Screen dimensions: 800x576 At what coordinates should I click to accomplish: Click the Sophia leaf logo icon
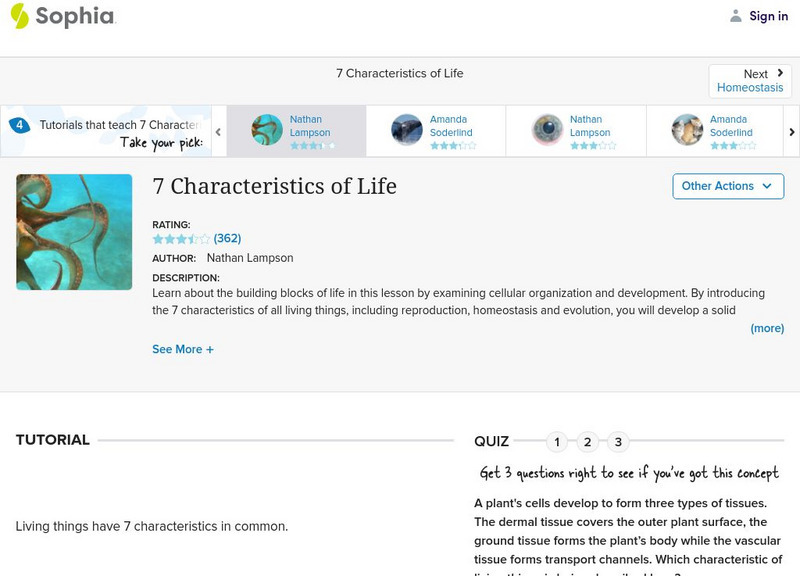point(18,16)
